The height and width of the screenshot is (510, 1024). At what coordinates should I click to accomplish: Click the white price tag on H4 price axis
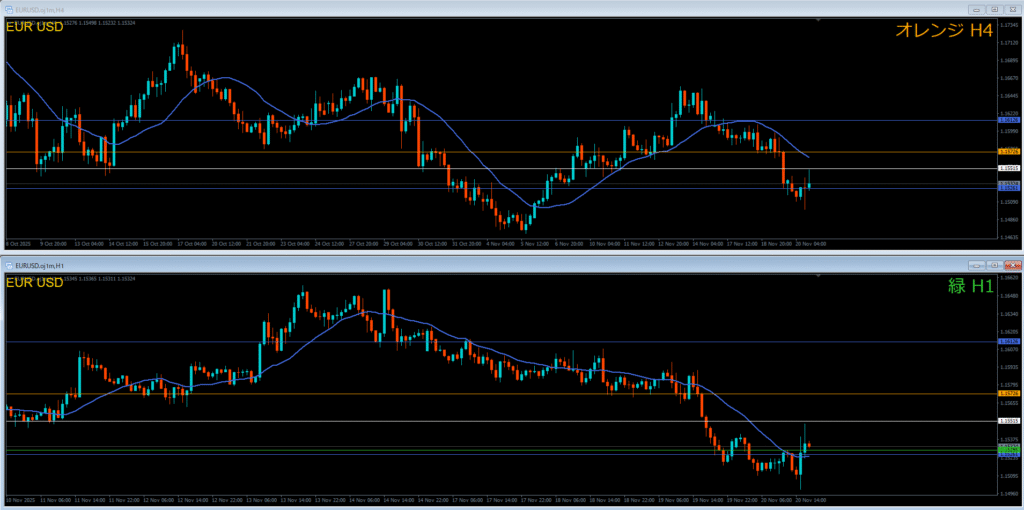pos(1009,169)
